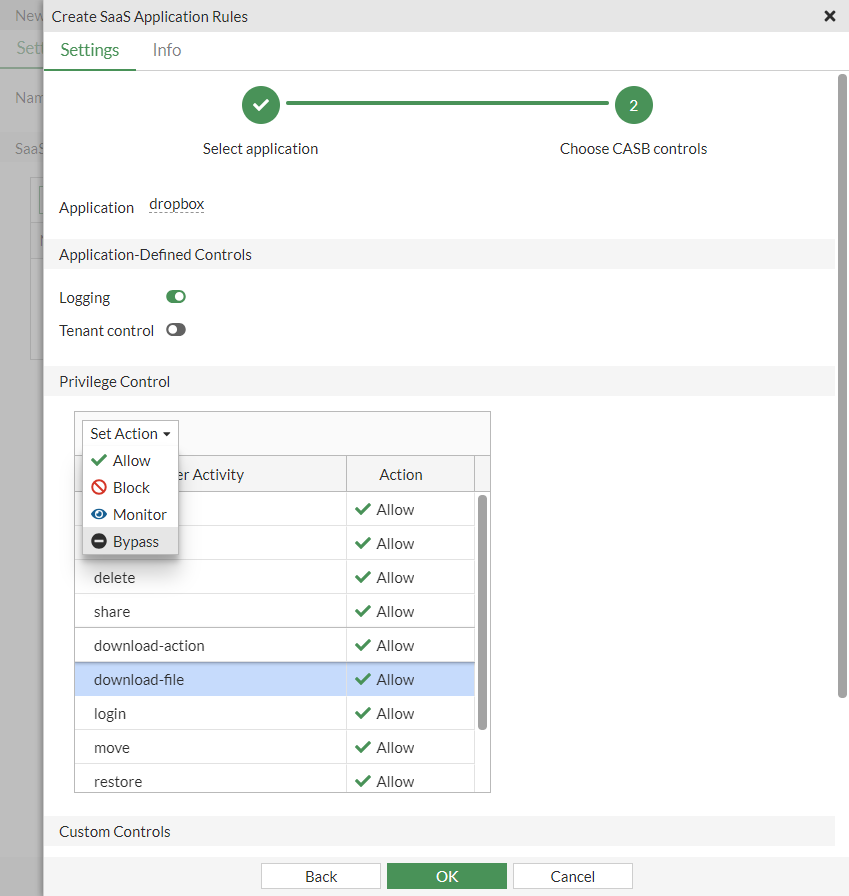Image resolution: width=849 pixels, height=896 pixels.
Task: Switch to the Info tab
Action: click(167, 50)
